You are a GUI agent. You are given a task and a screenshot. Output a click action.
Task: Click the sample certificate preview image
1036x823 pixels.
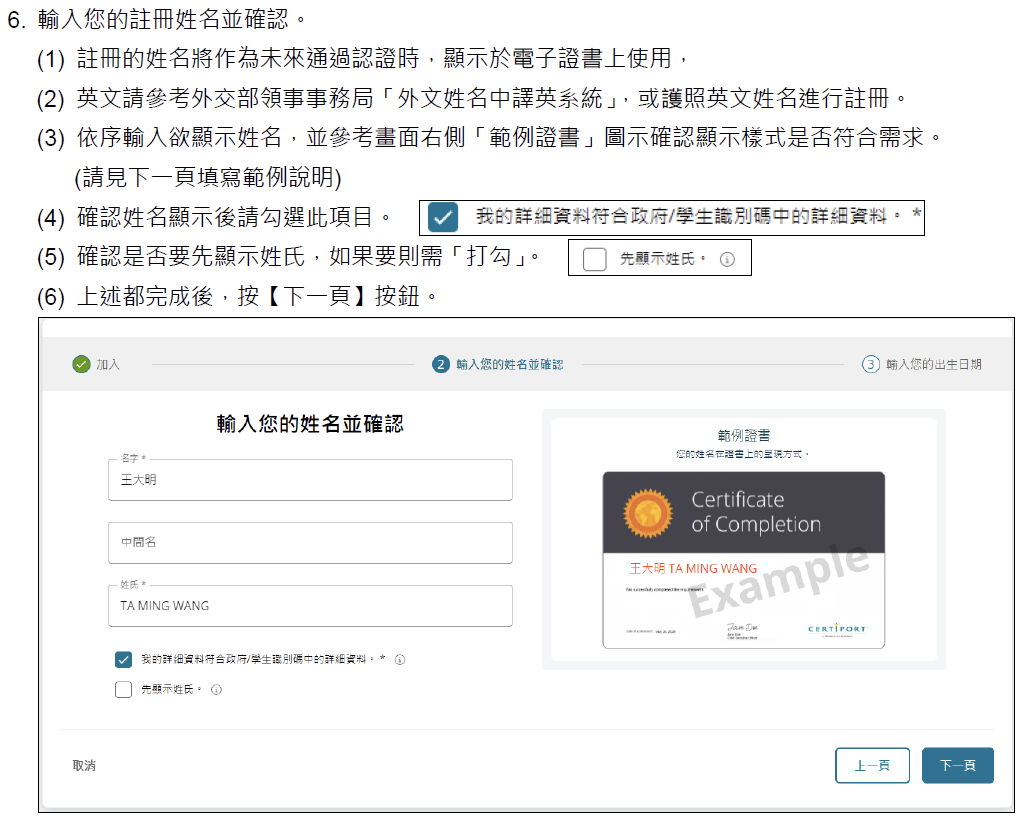(x=743, y=560)
